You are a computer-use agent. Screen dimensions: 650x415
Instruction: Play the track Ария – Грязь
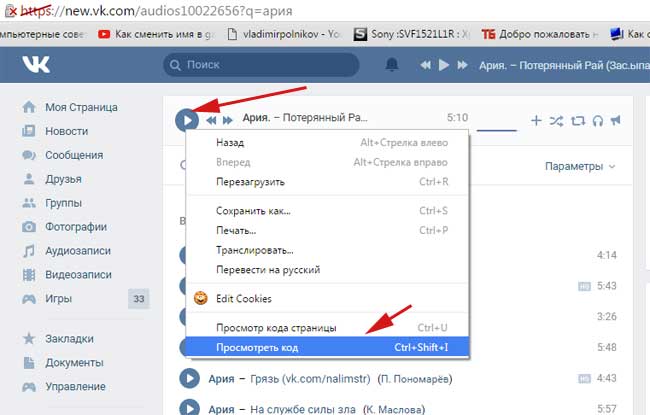(189, 379)
